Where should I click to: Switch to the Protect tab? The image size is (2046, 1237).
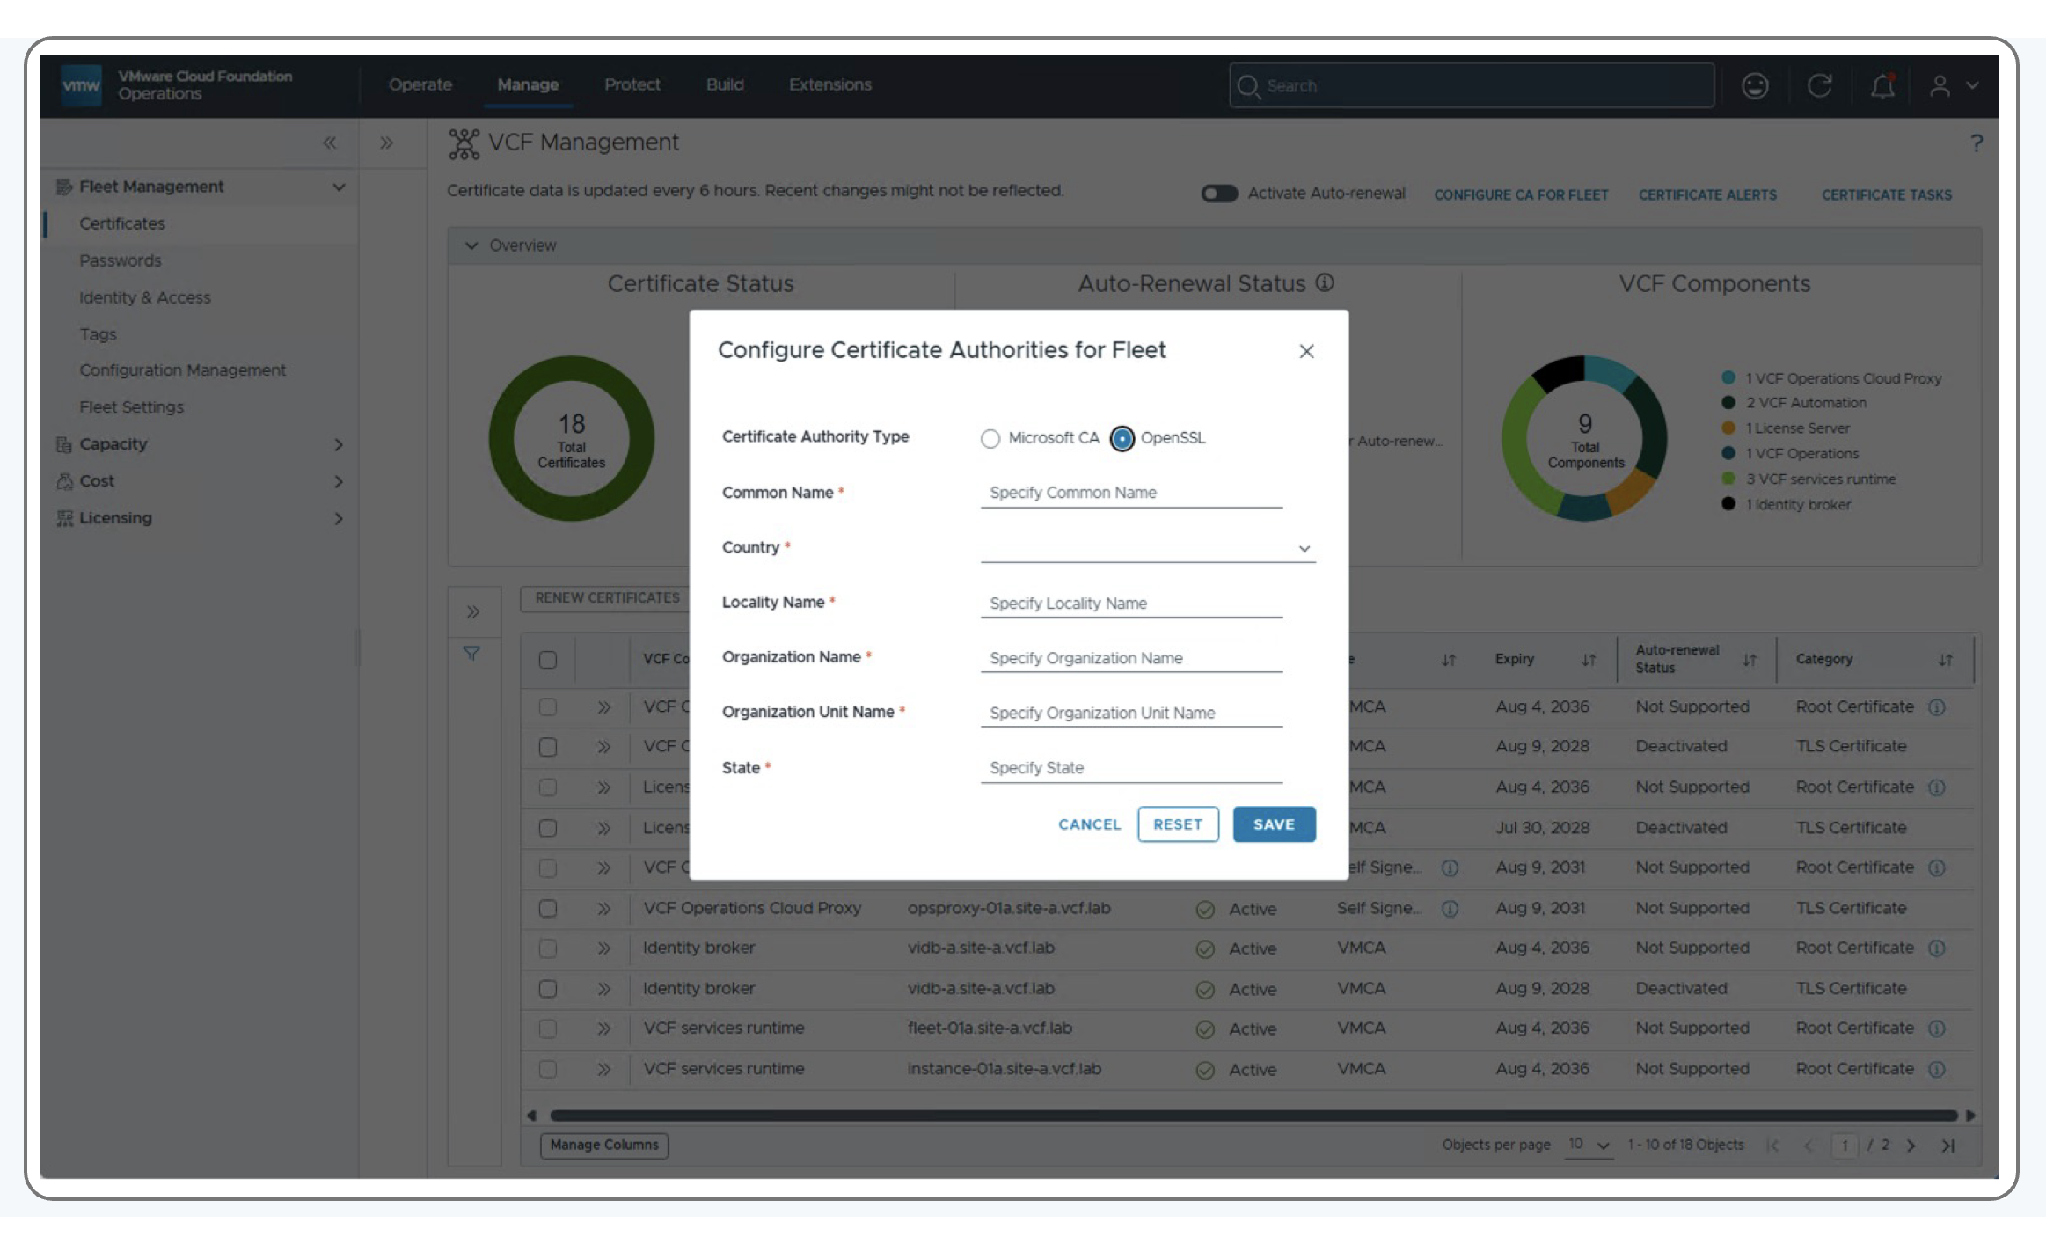pyautogui.click(x=632, y=85)
